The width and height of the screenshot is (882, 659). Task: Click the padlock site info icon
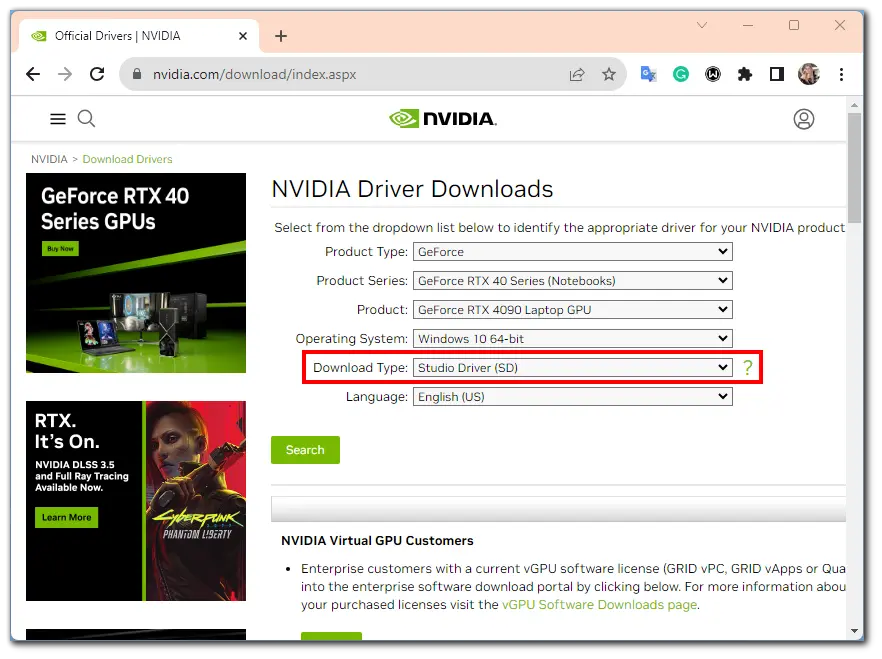click(137, 74)
